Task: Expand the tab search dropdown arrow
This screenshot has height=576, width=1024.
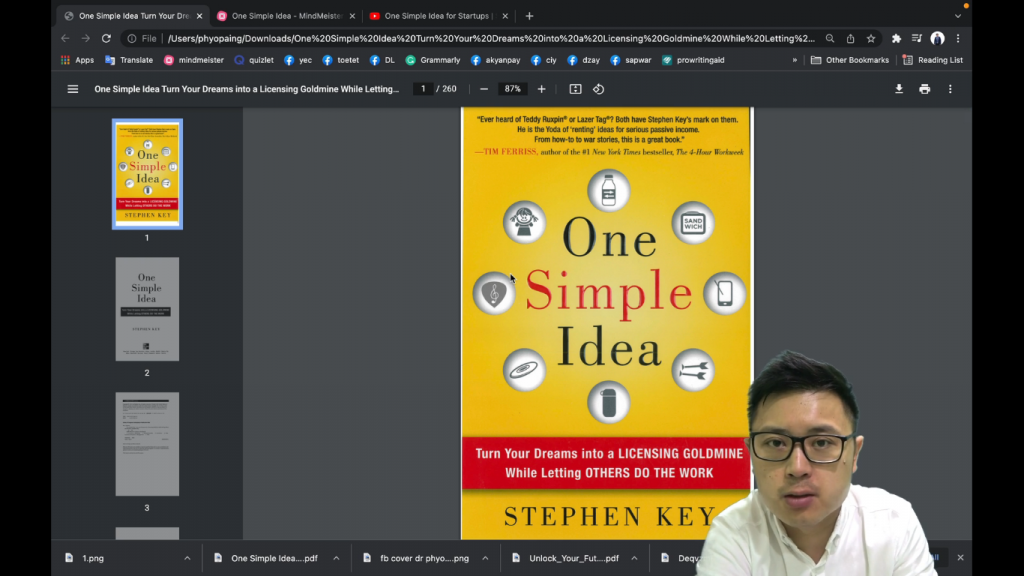Action: (958, 16)
